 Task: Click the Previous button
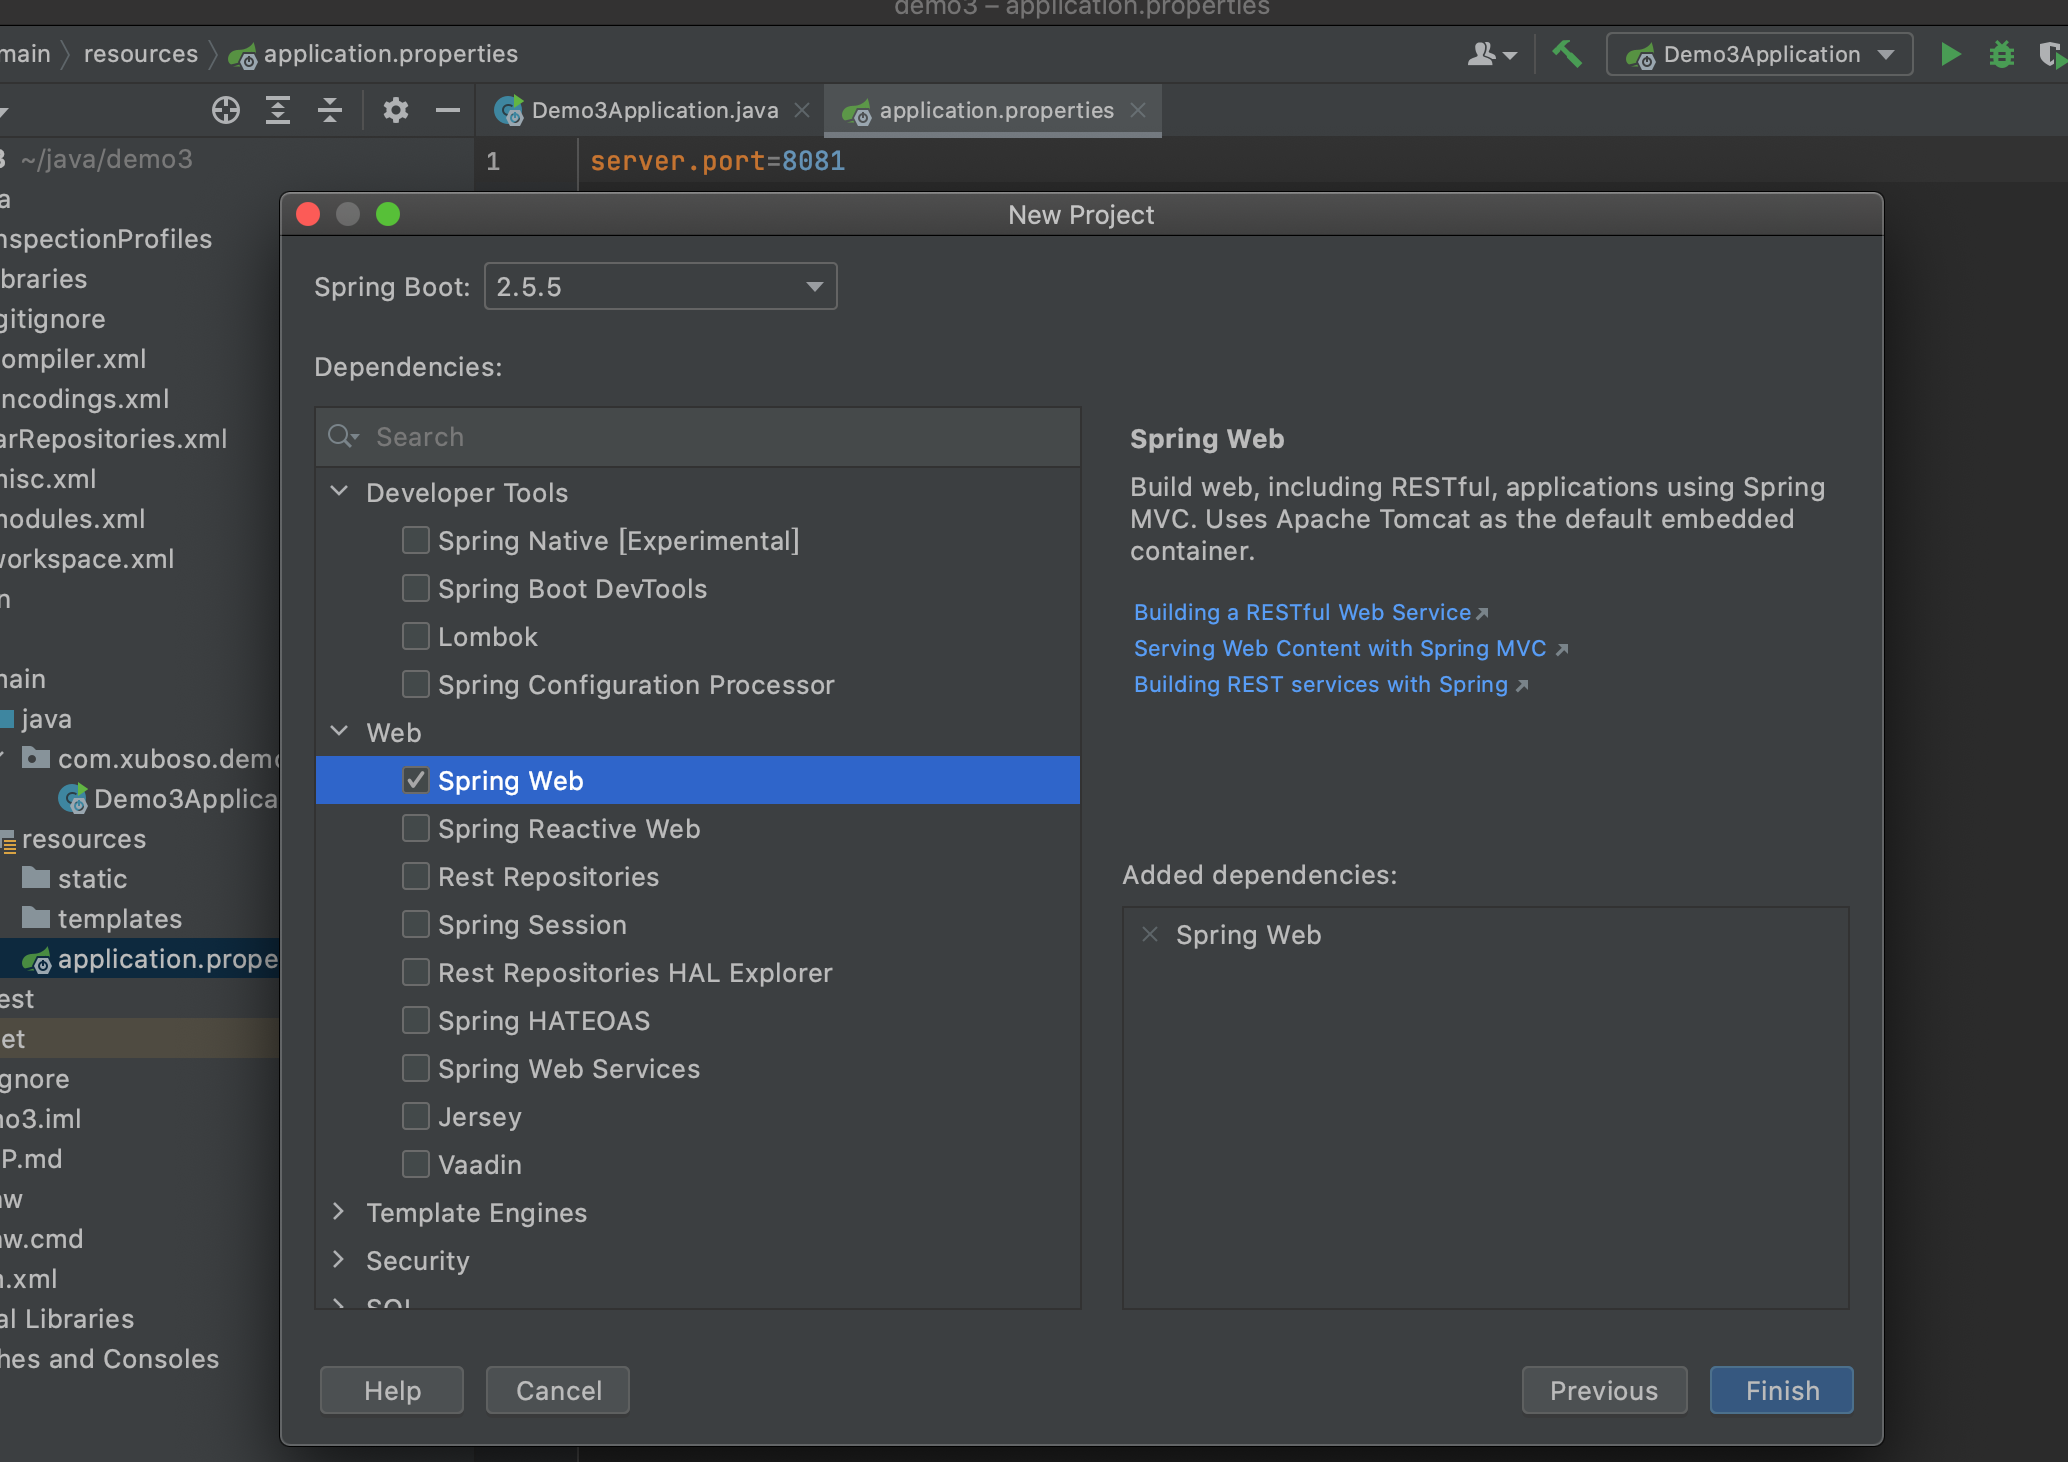click(x=1604, y=1390)
